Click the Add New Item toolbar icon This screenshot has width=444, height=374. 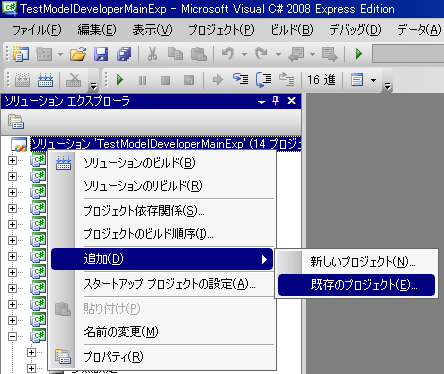point(44,54)
